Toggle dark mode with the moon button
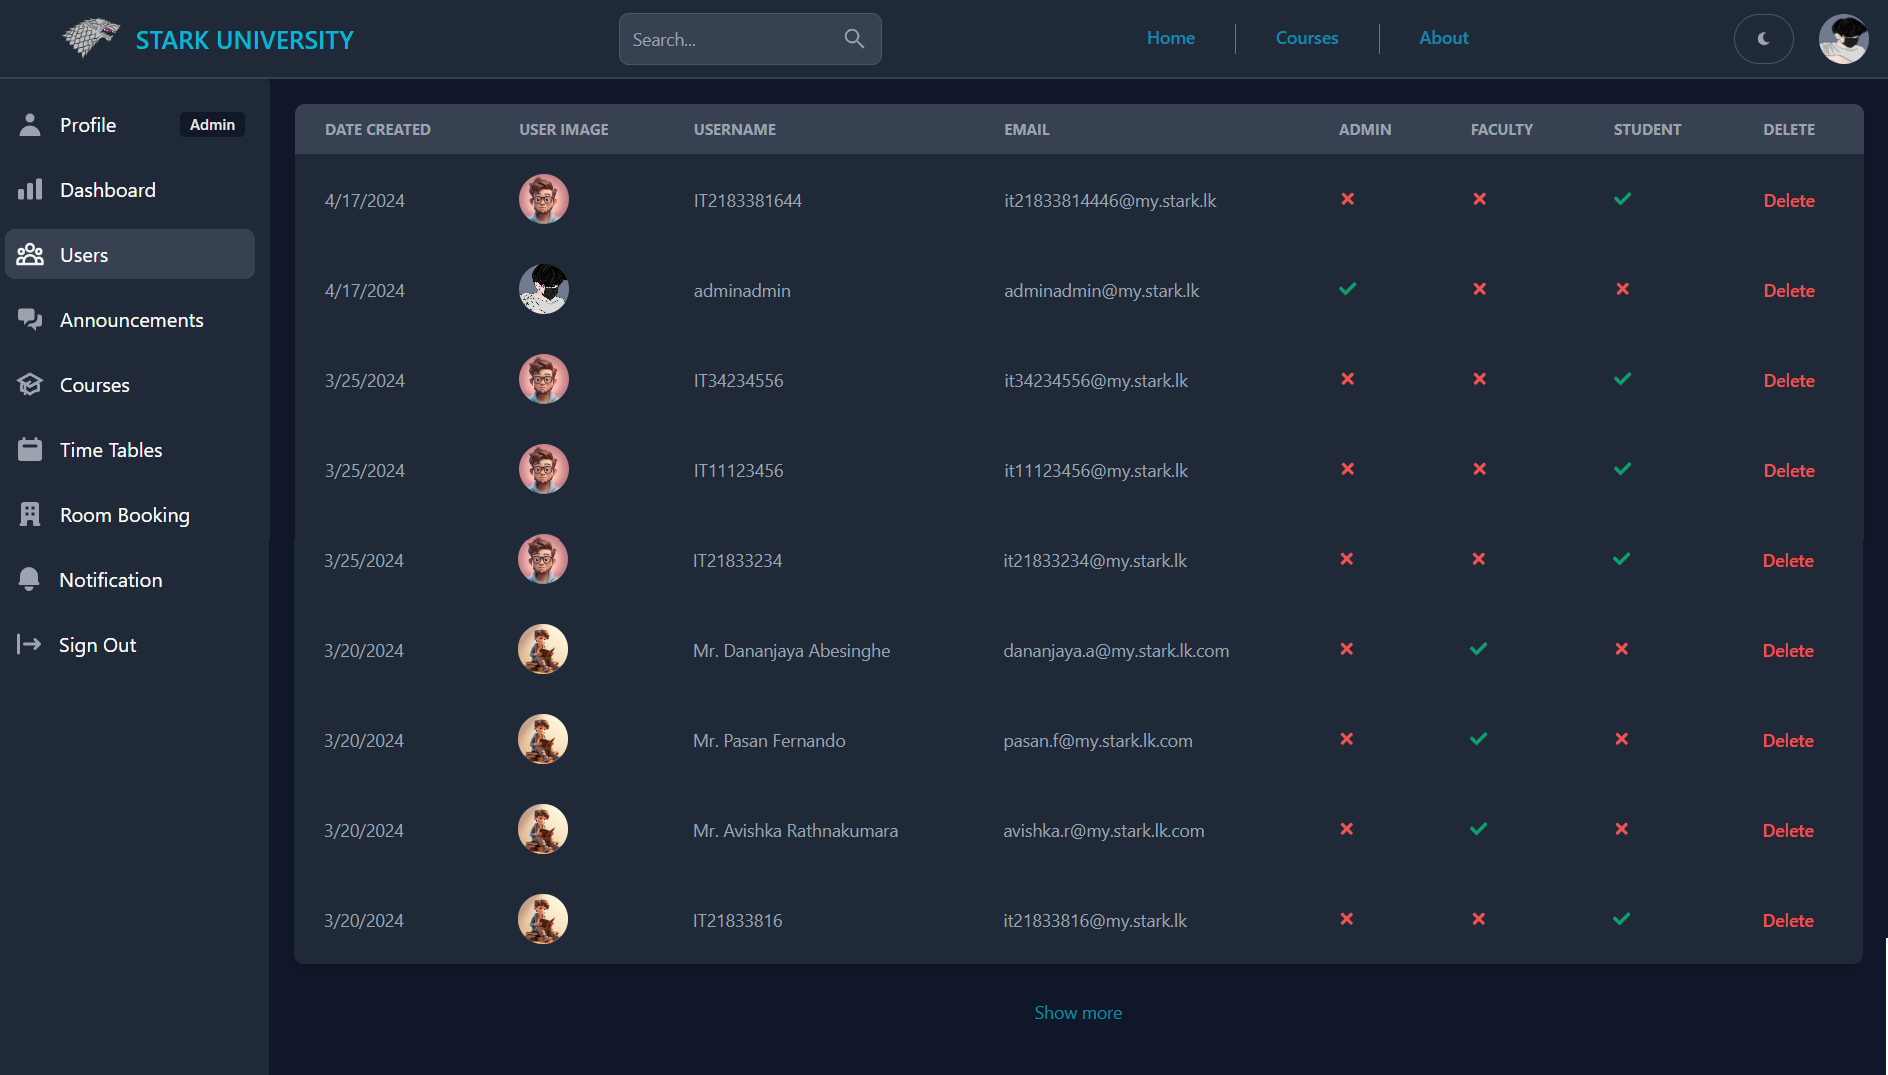Viewport: 1888px width, 1075px height. (x=1763, y=38)
